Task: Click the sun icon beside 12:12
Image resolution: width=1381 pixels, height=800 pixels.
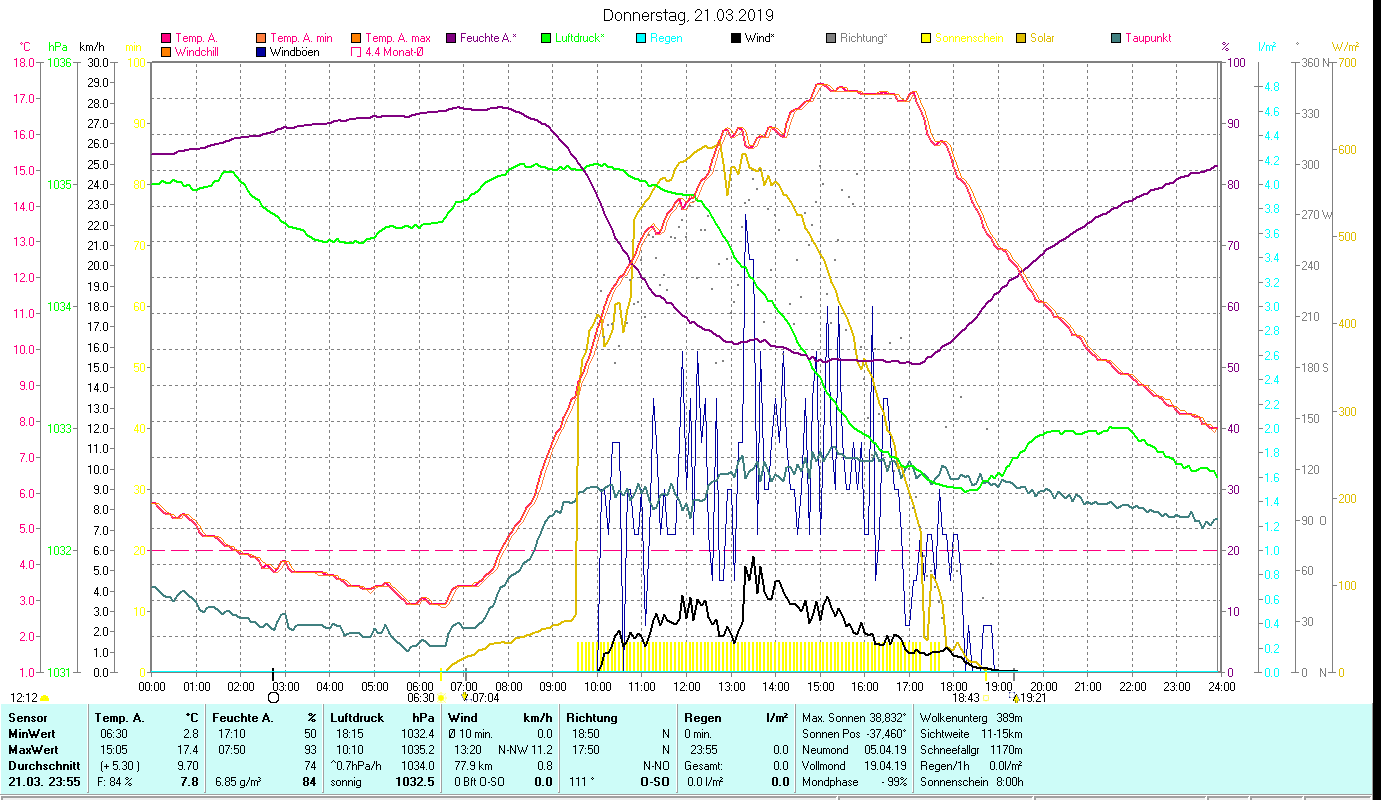Action: 45,698
